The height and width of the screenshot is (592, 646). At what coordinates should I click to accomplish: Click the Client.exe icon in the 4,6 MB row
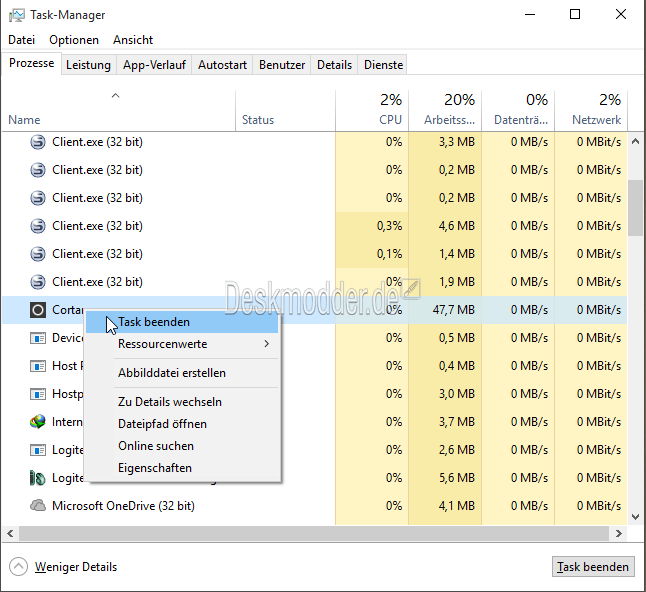(38, 226)
